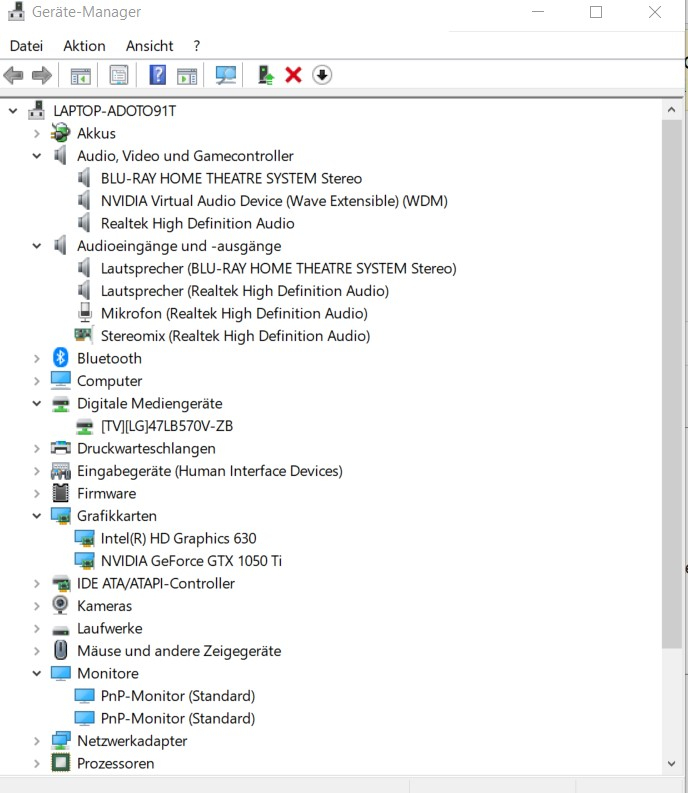688x793 pixels.
Task: Expand the Akkus category
Action: click(x=36, y=134)
